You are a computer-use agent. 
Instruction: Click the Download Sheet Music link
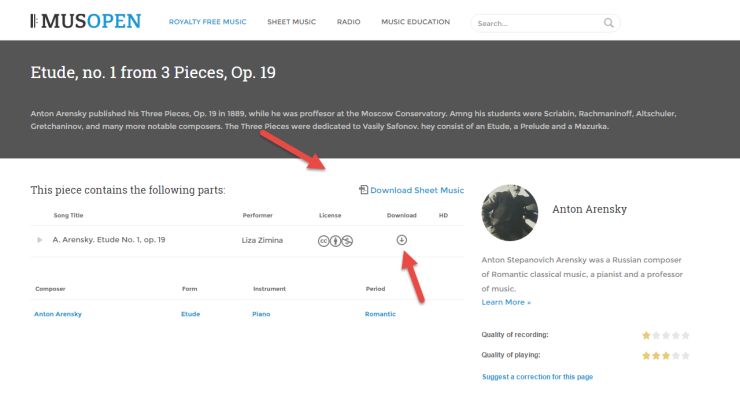[x=417, y=190]
